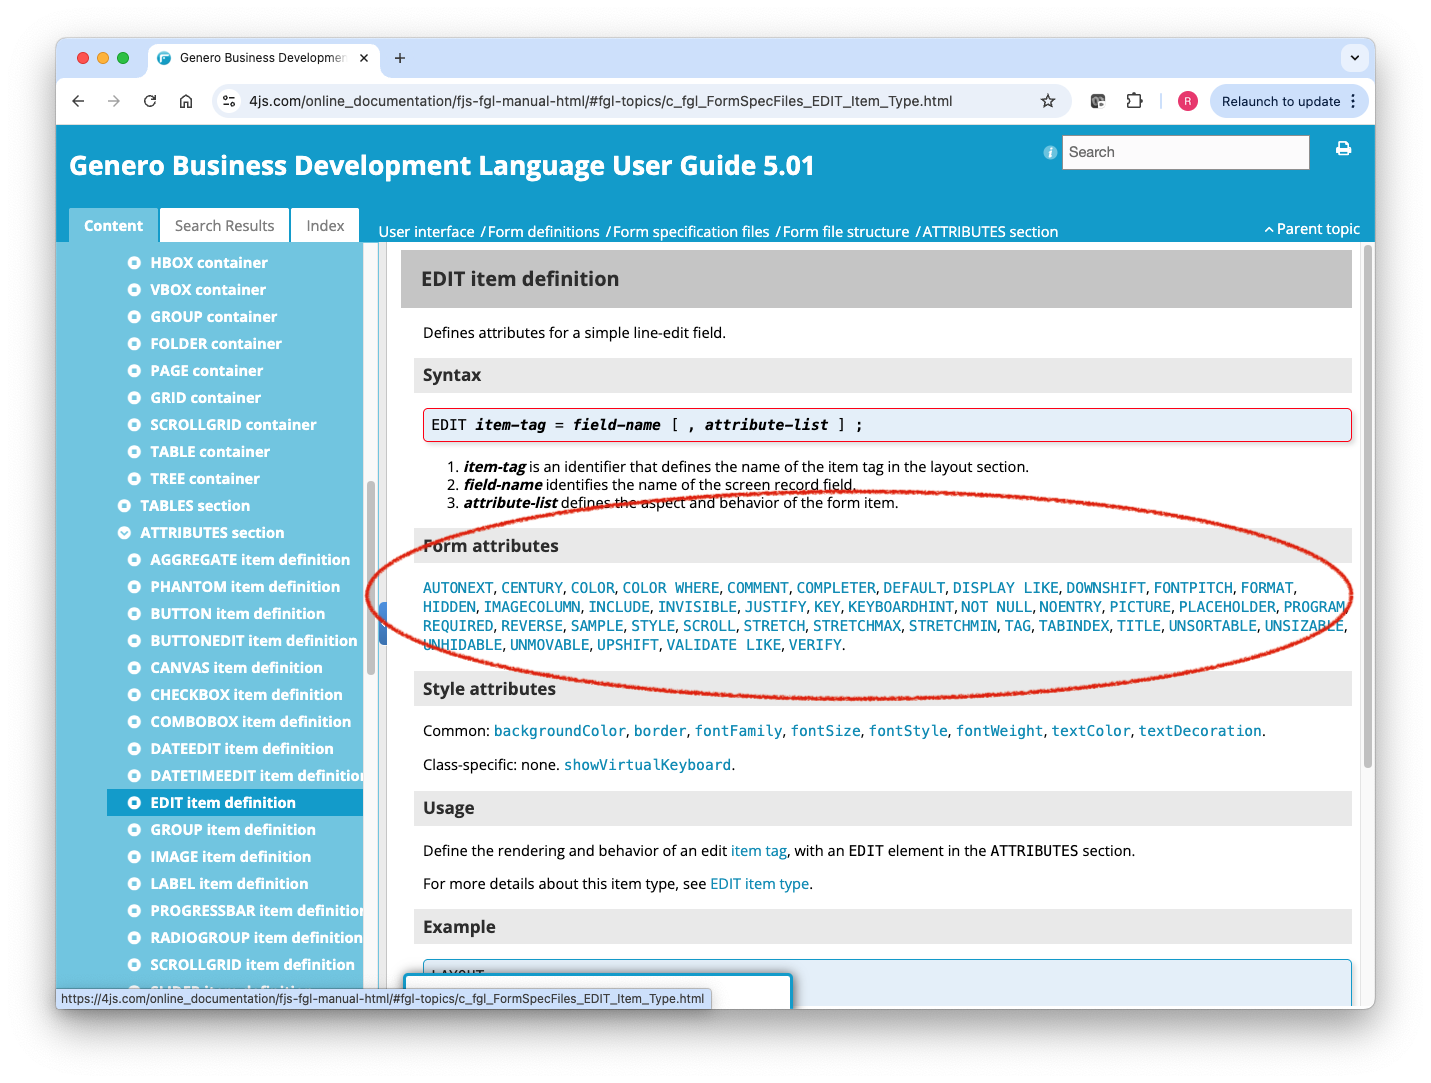
Task: Click the address bar URL
Action: coord(600,101)
